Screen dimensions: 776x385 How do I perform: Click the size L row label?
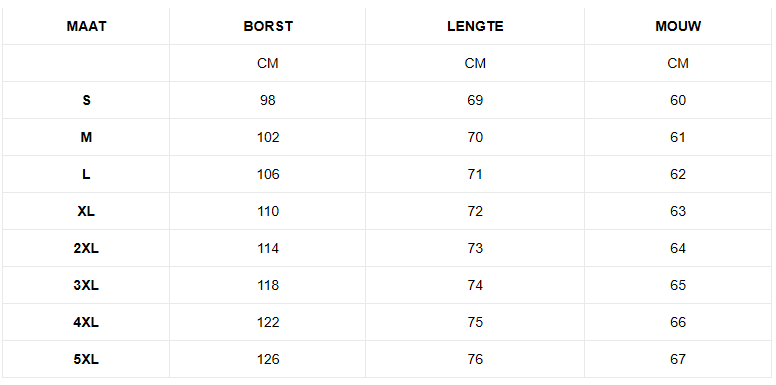86,174
